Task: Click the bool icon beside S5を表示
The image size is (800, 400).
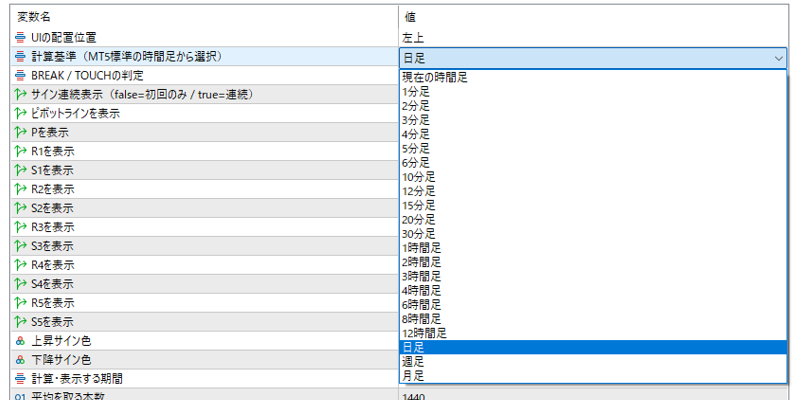Action: [20, 322]
